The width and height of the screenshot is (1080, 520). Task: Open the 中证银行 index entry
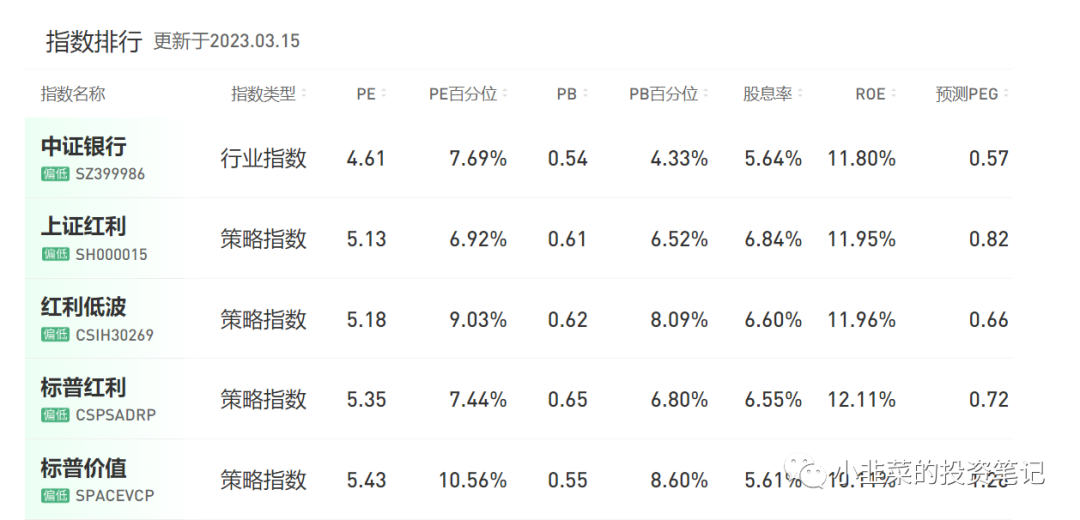pos(84,146)
